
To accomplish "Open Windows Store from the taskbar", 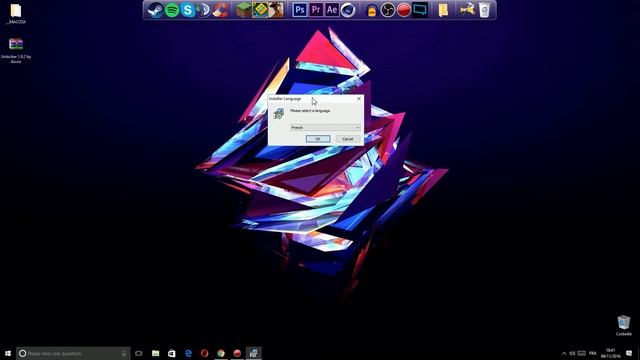I will point(172,353).
